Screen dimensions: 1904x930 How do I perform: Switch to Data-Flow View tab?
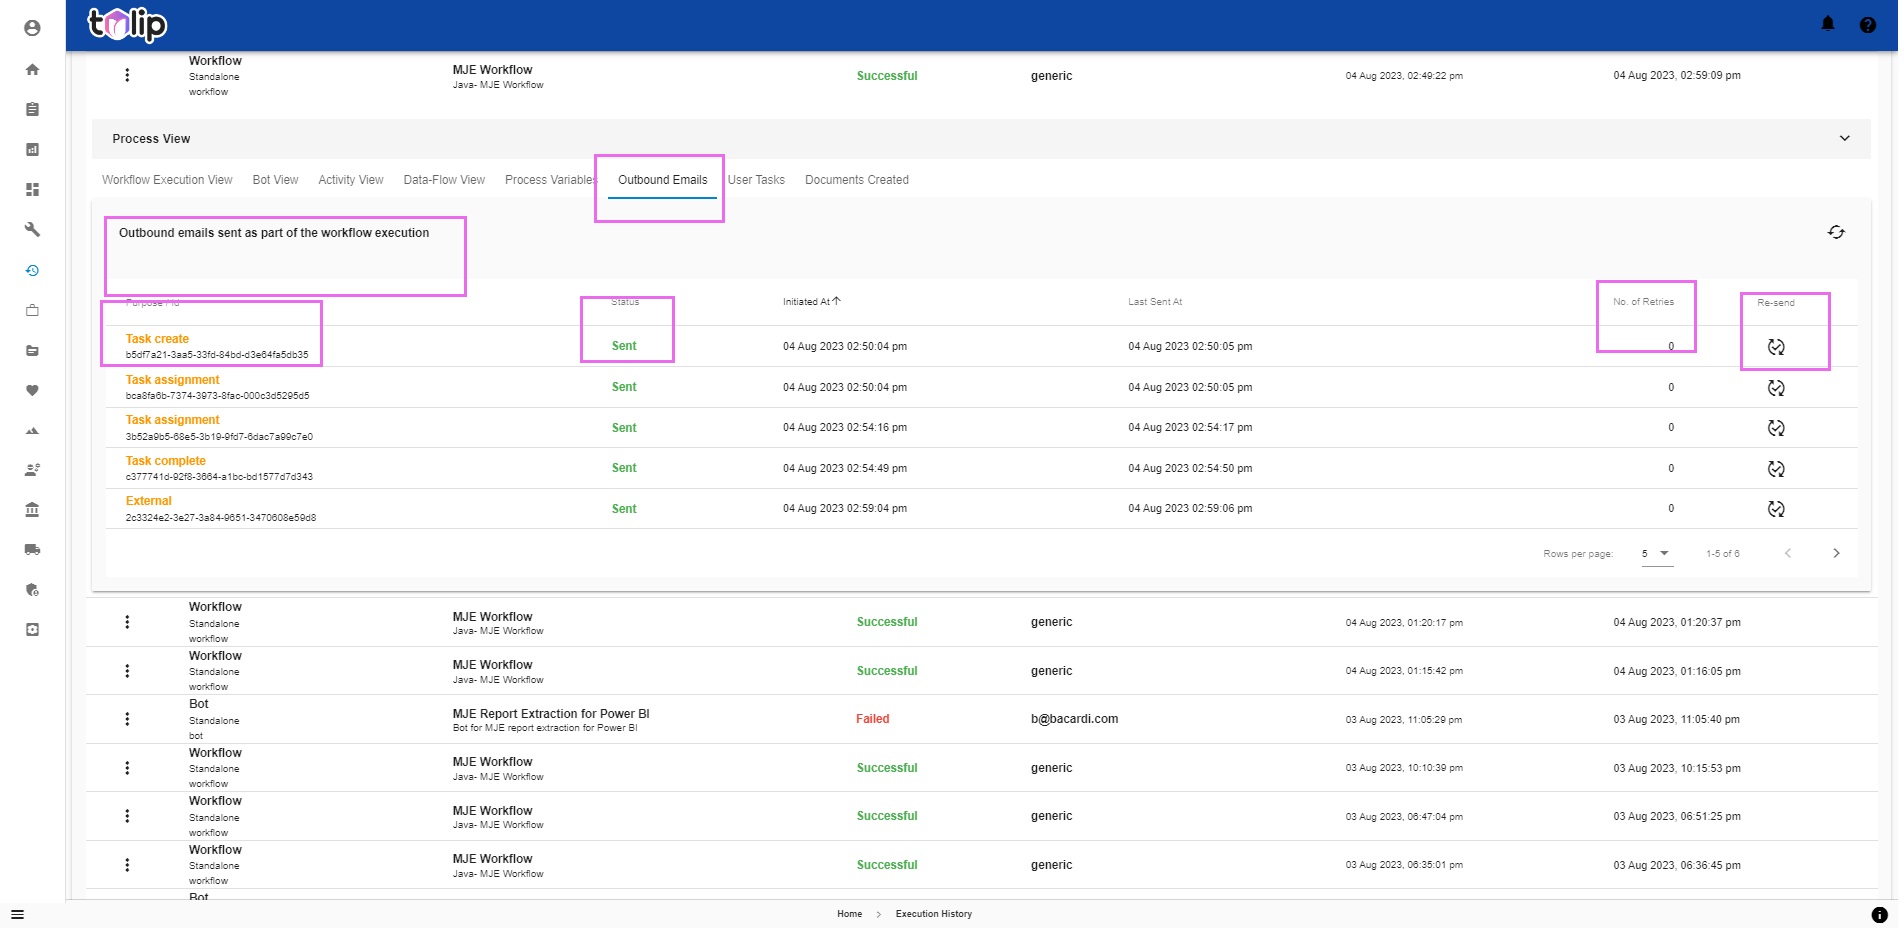coord(444,180)
